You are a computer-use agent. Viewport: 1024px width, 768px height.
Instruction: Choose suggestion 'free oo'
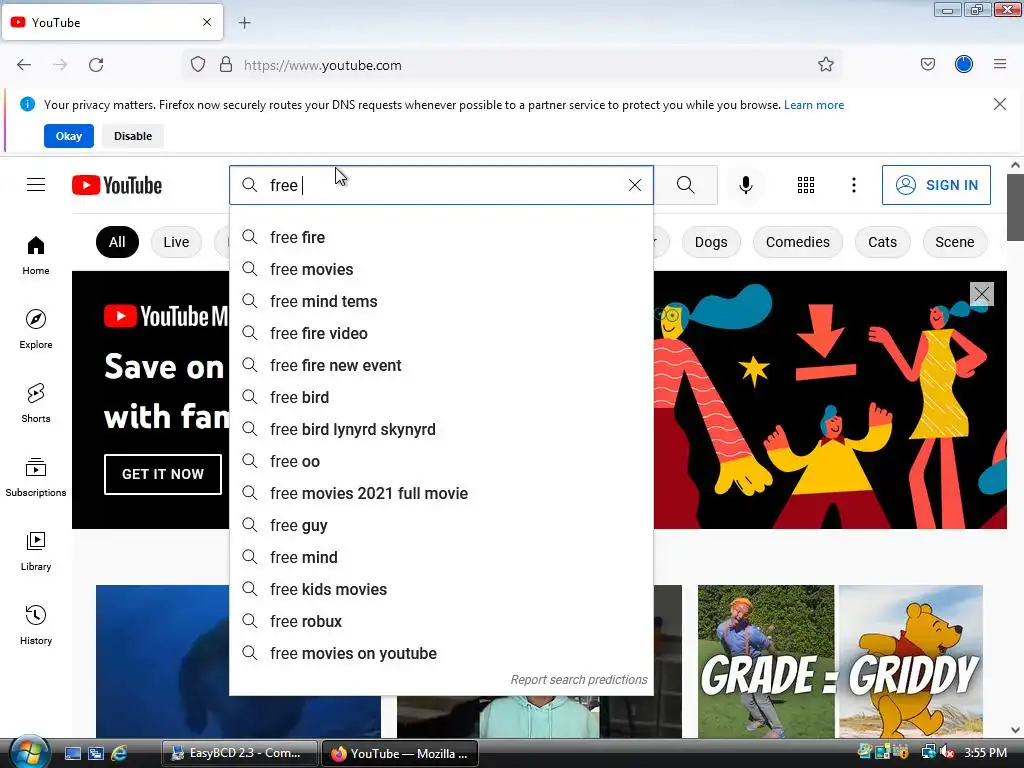441,461
